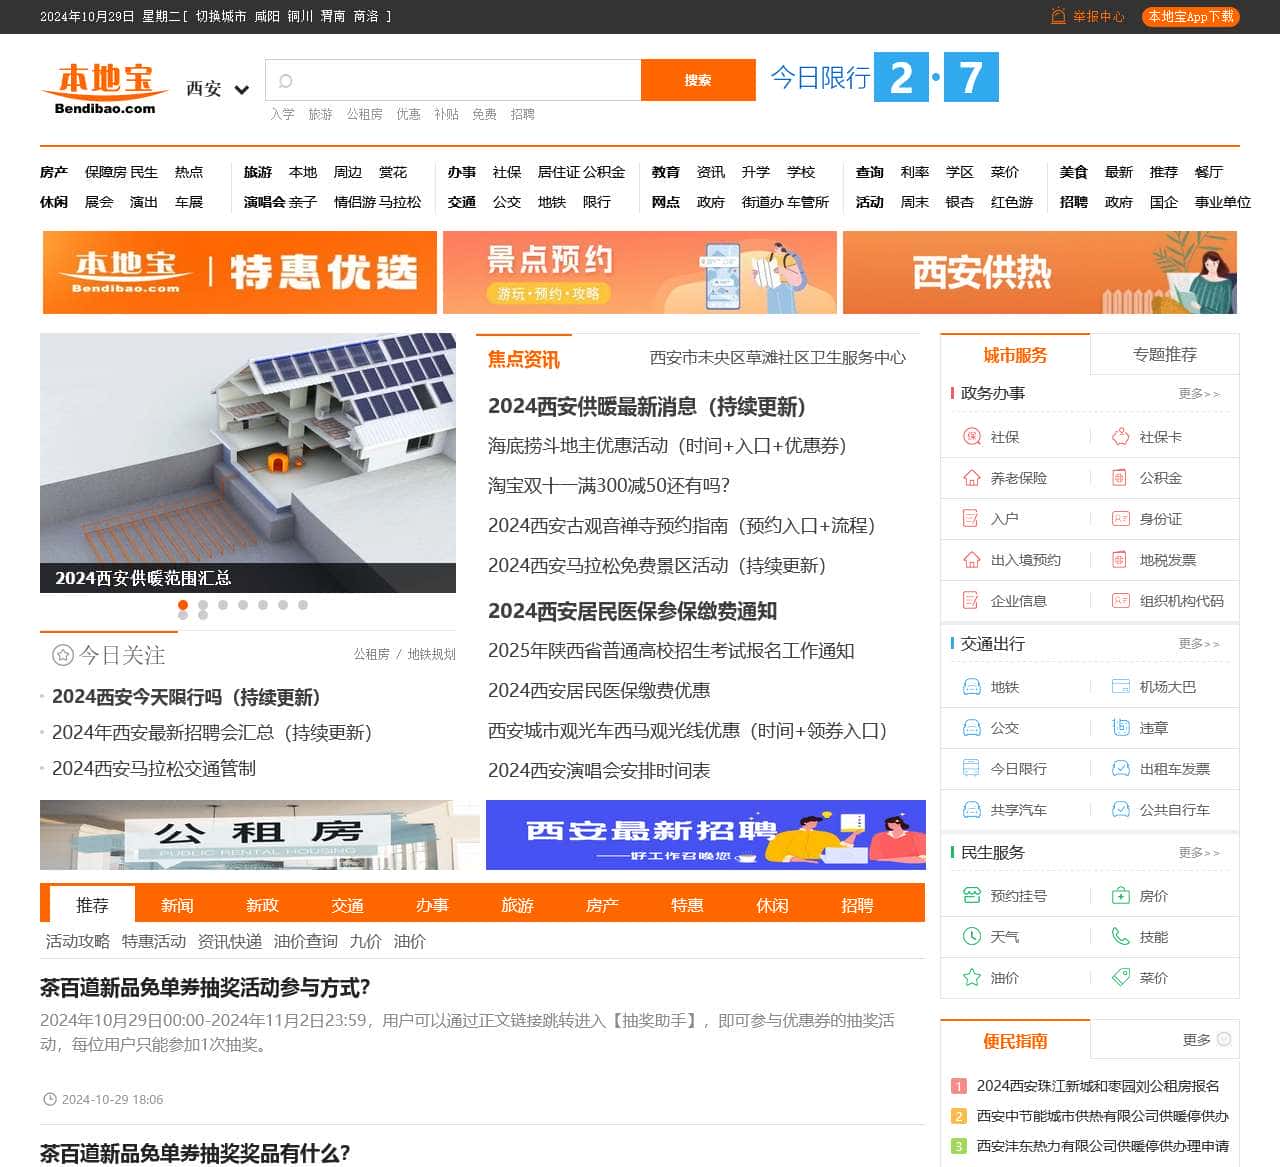Submit search using the orange 搜索 button
This screenshot has width=1280, height=1167.
coord(698,80)
